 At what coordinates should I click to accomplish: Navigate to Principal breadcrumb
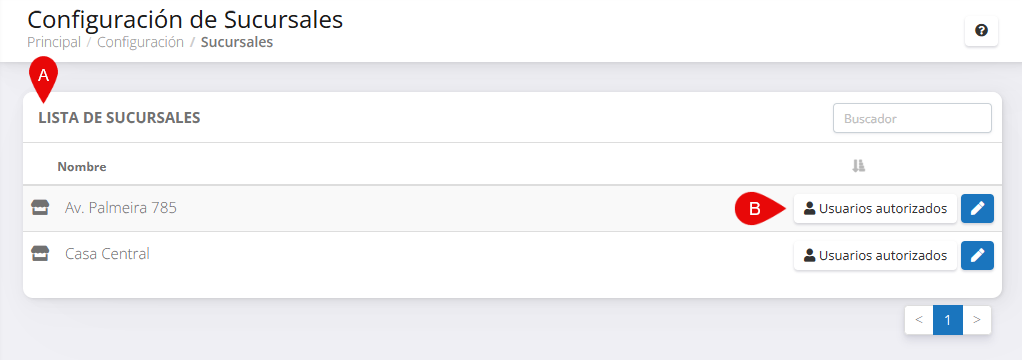point(54,43)
